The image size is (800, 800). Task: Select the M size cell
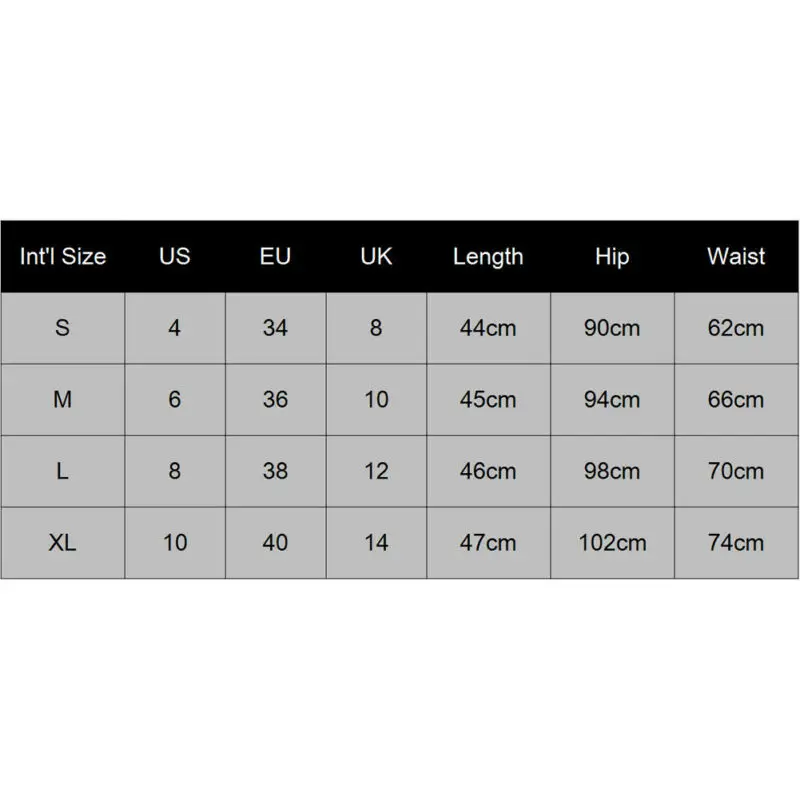pyautogui.click(x=62, y=400)
